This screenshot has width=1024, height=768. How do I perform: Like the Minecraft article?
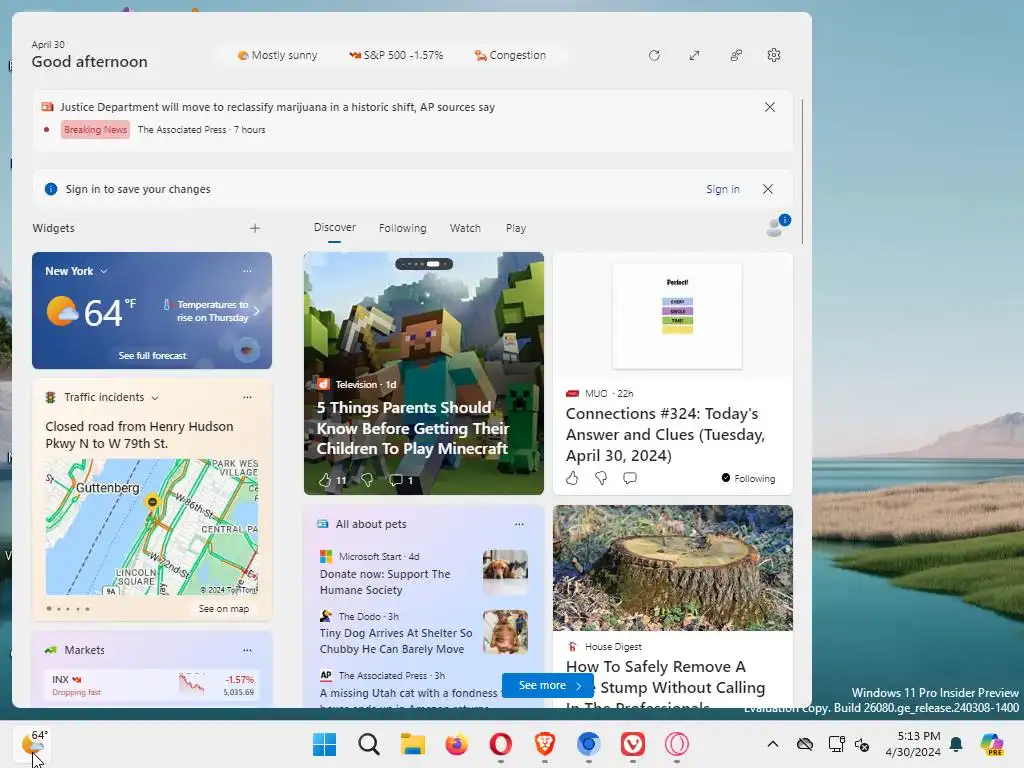(x=325, y=480)
